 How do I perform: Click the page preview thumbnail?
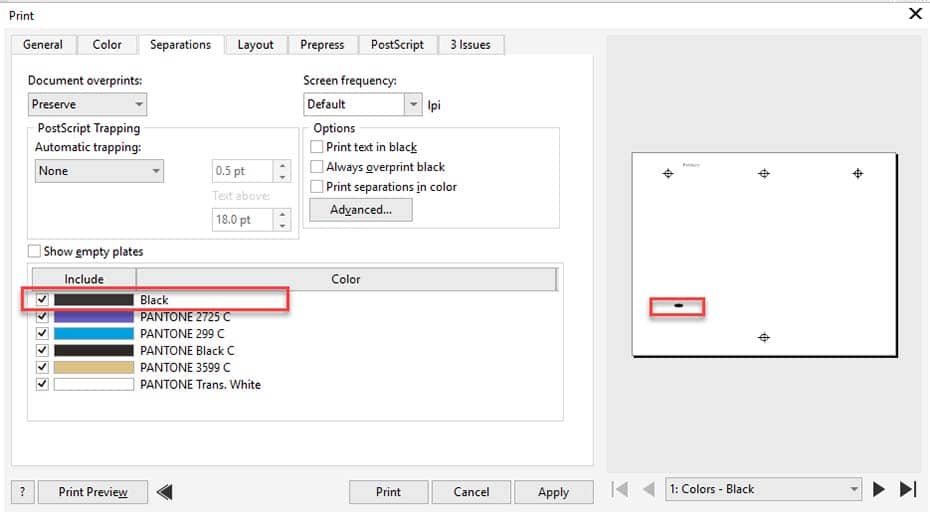(x=764, y=254)
